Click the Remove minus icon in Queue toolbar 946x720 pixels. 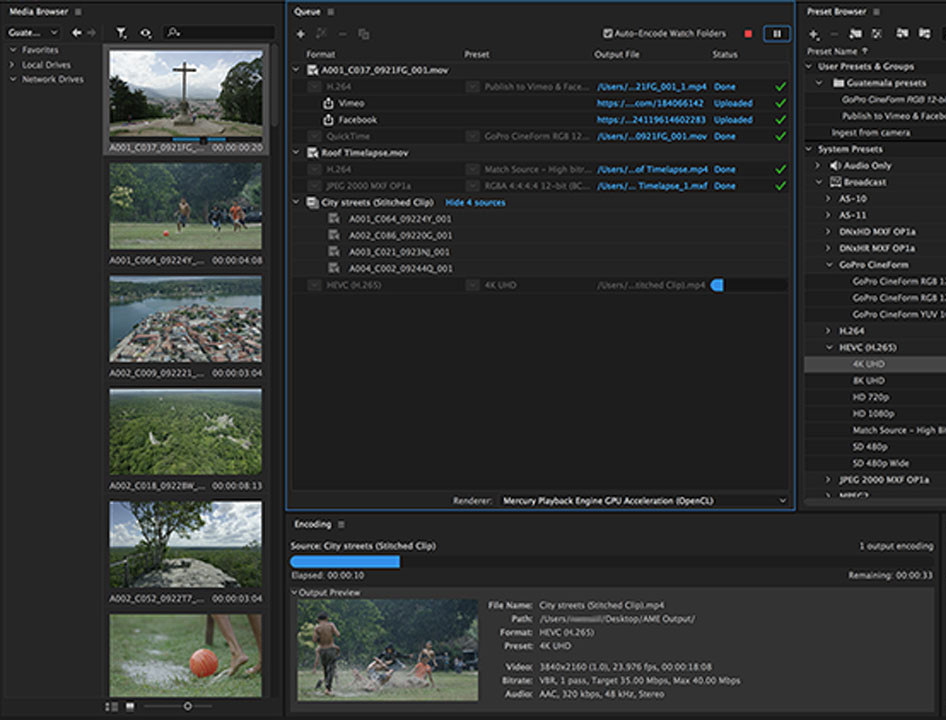coord(343,34)
